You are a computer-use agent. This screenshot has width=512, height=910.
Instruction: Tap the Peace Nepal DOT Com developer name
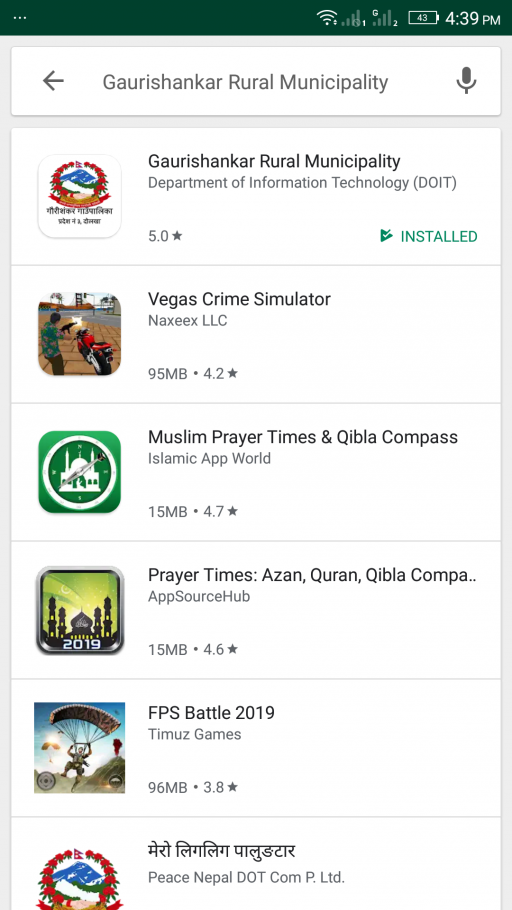click(x=246, y=877)
